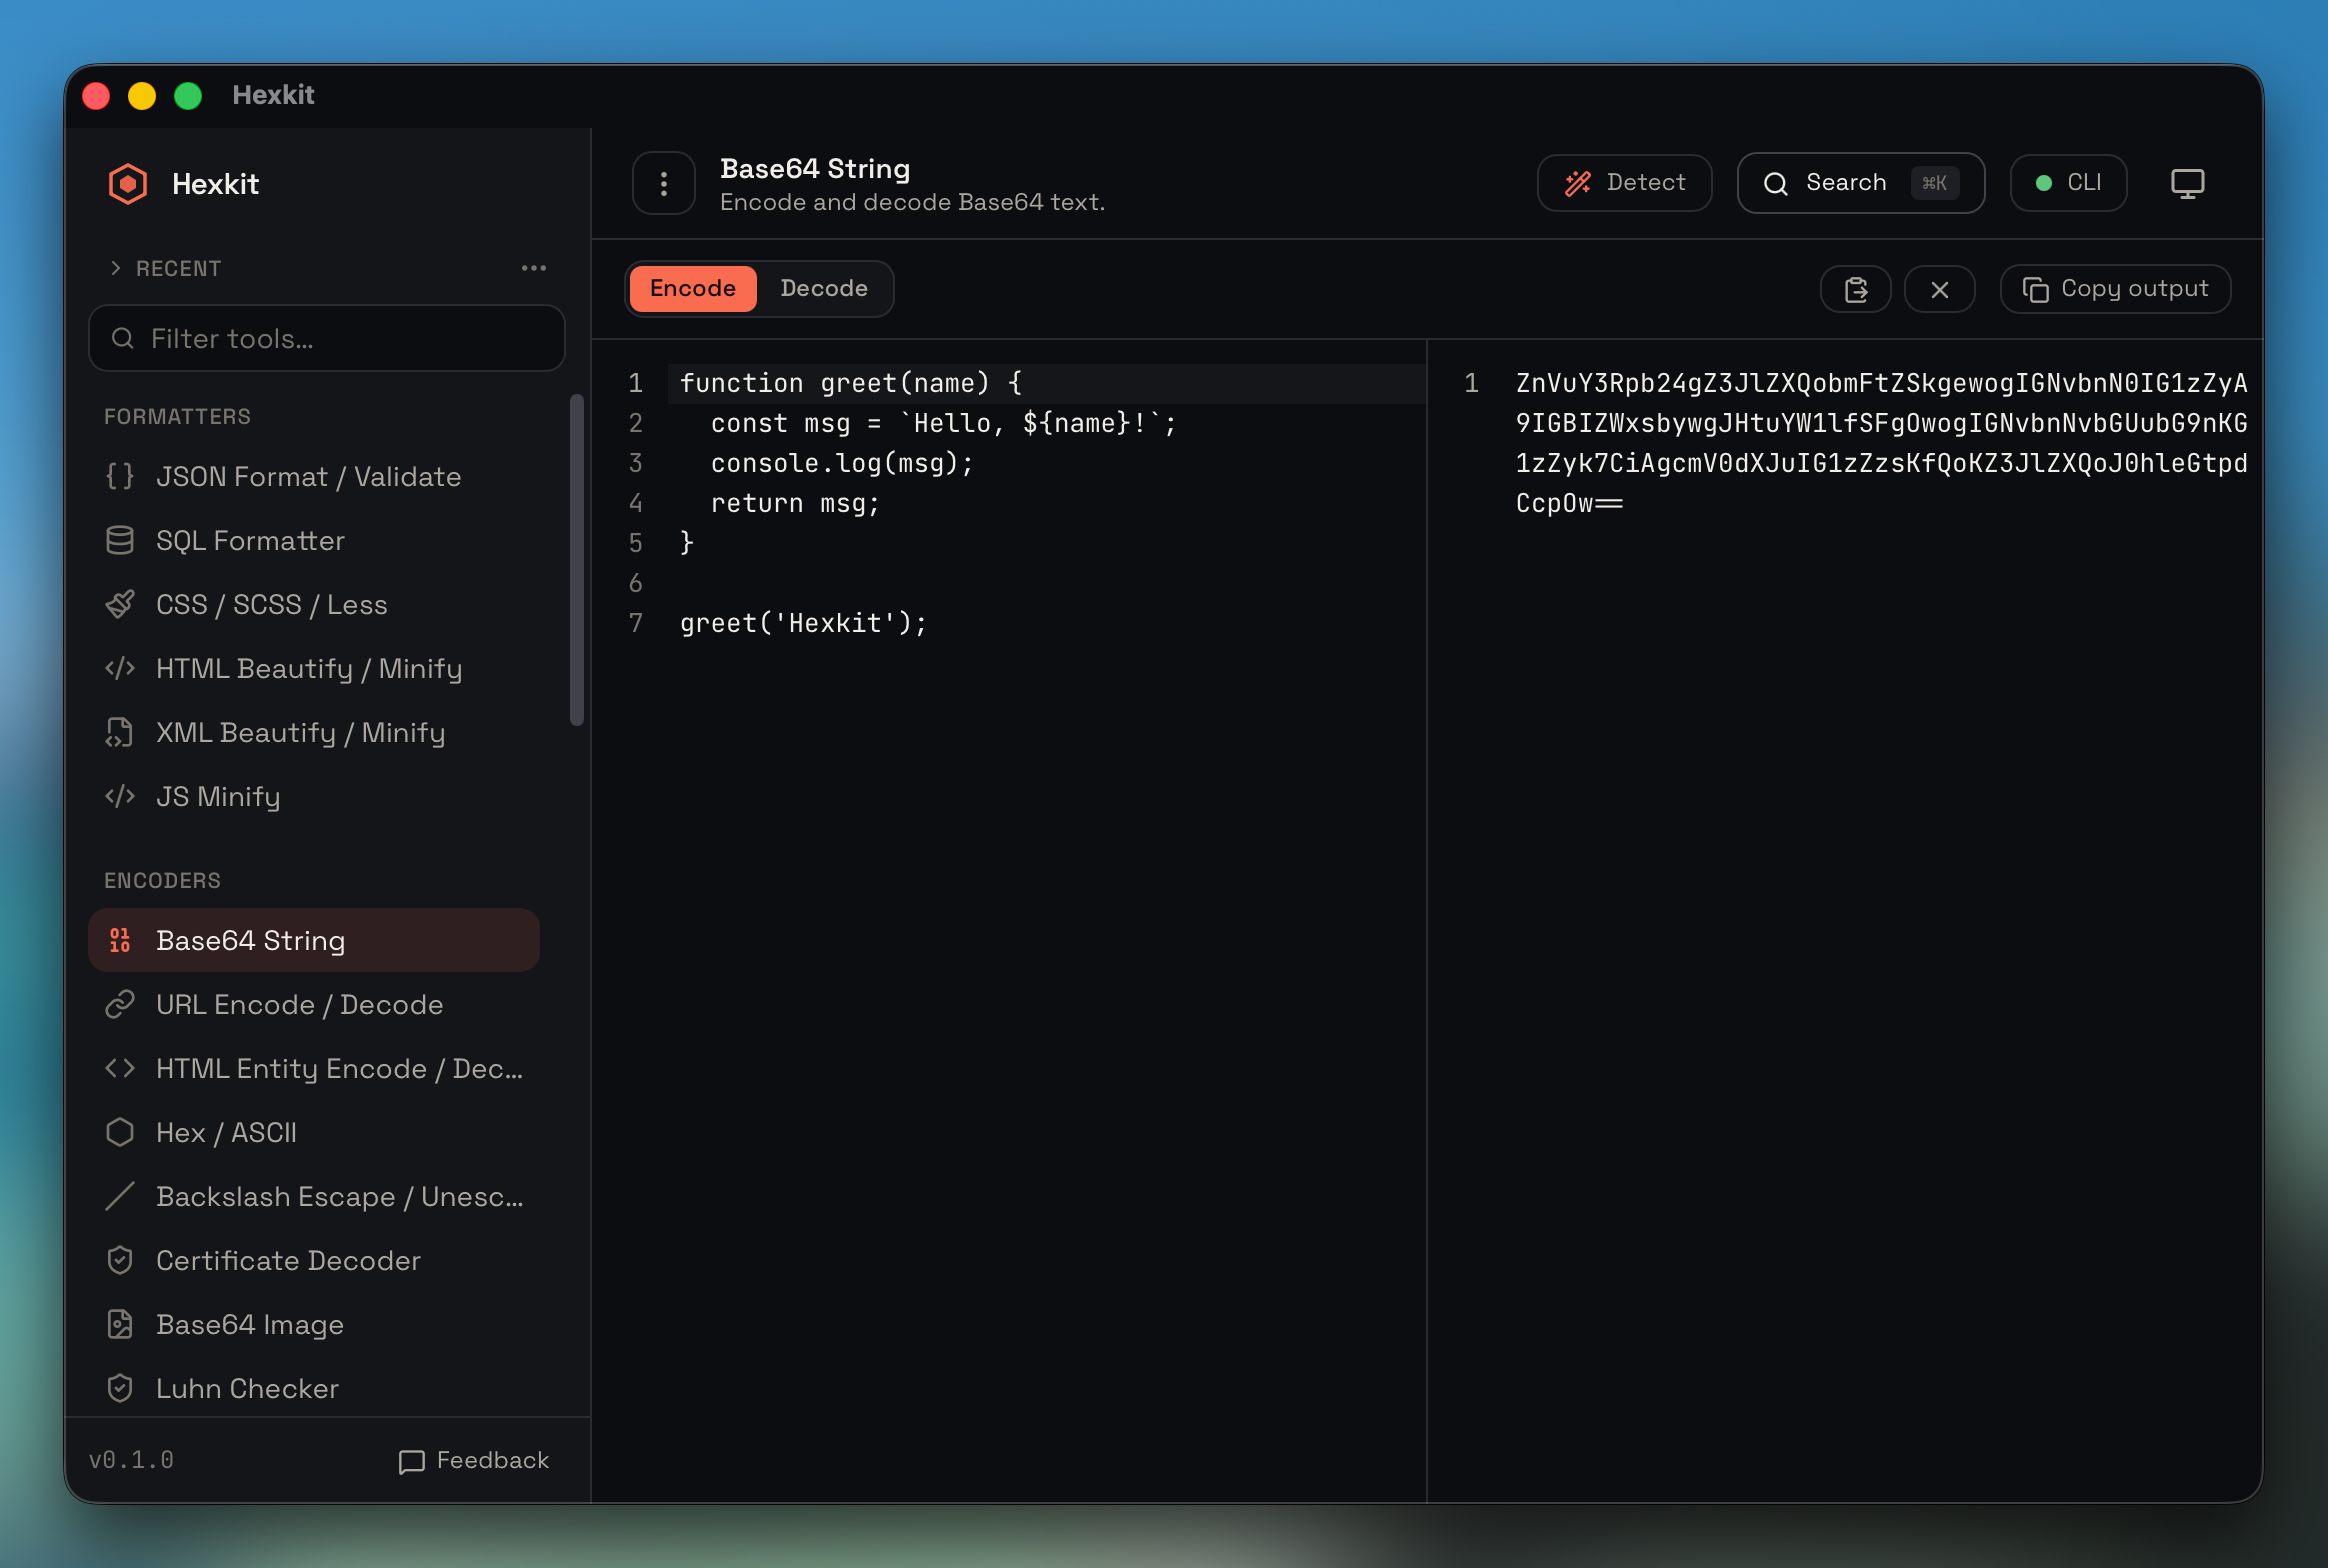2328x1568 pixels.
Task: Open the Certificate Decoder tool
Action: tap(314, 1261)
